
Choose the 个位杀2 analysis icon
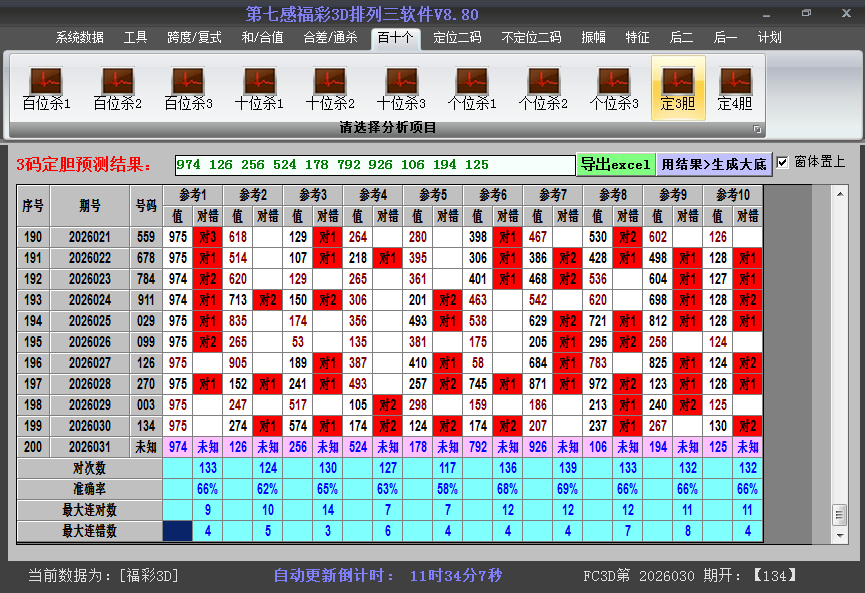(x=543, y=88)
